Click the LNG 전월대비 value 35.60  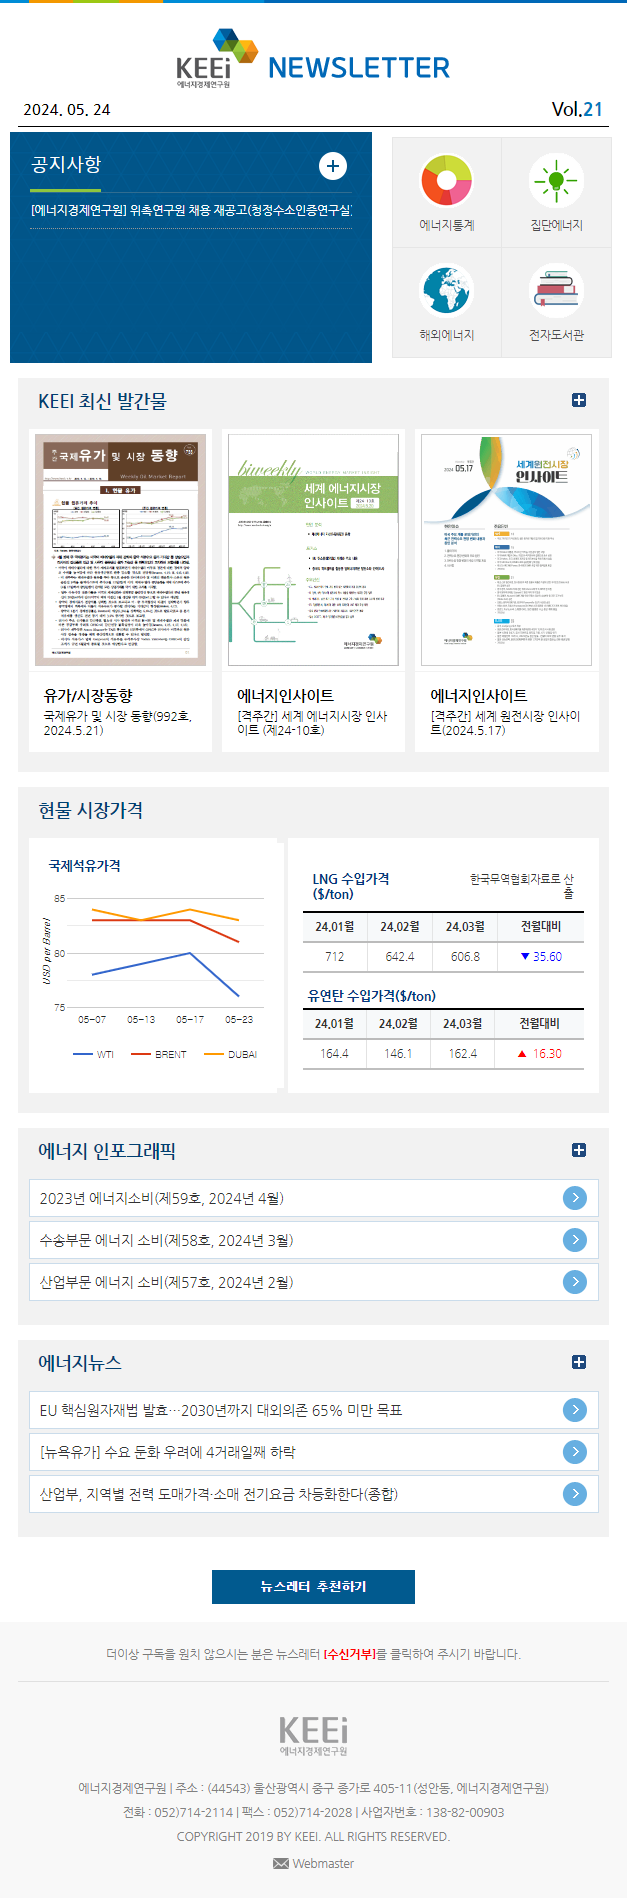coord(541,957)
